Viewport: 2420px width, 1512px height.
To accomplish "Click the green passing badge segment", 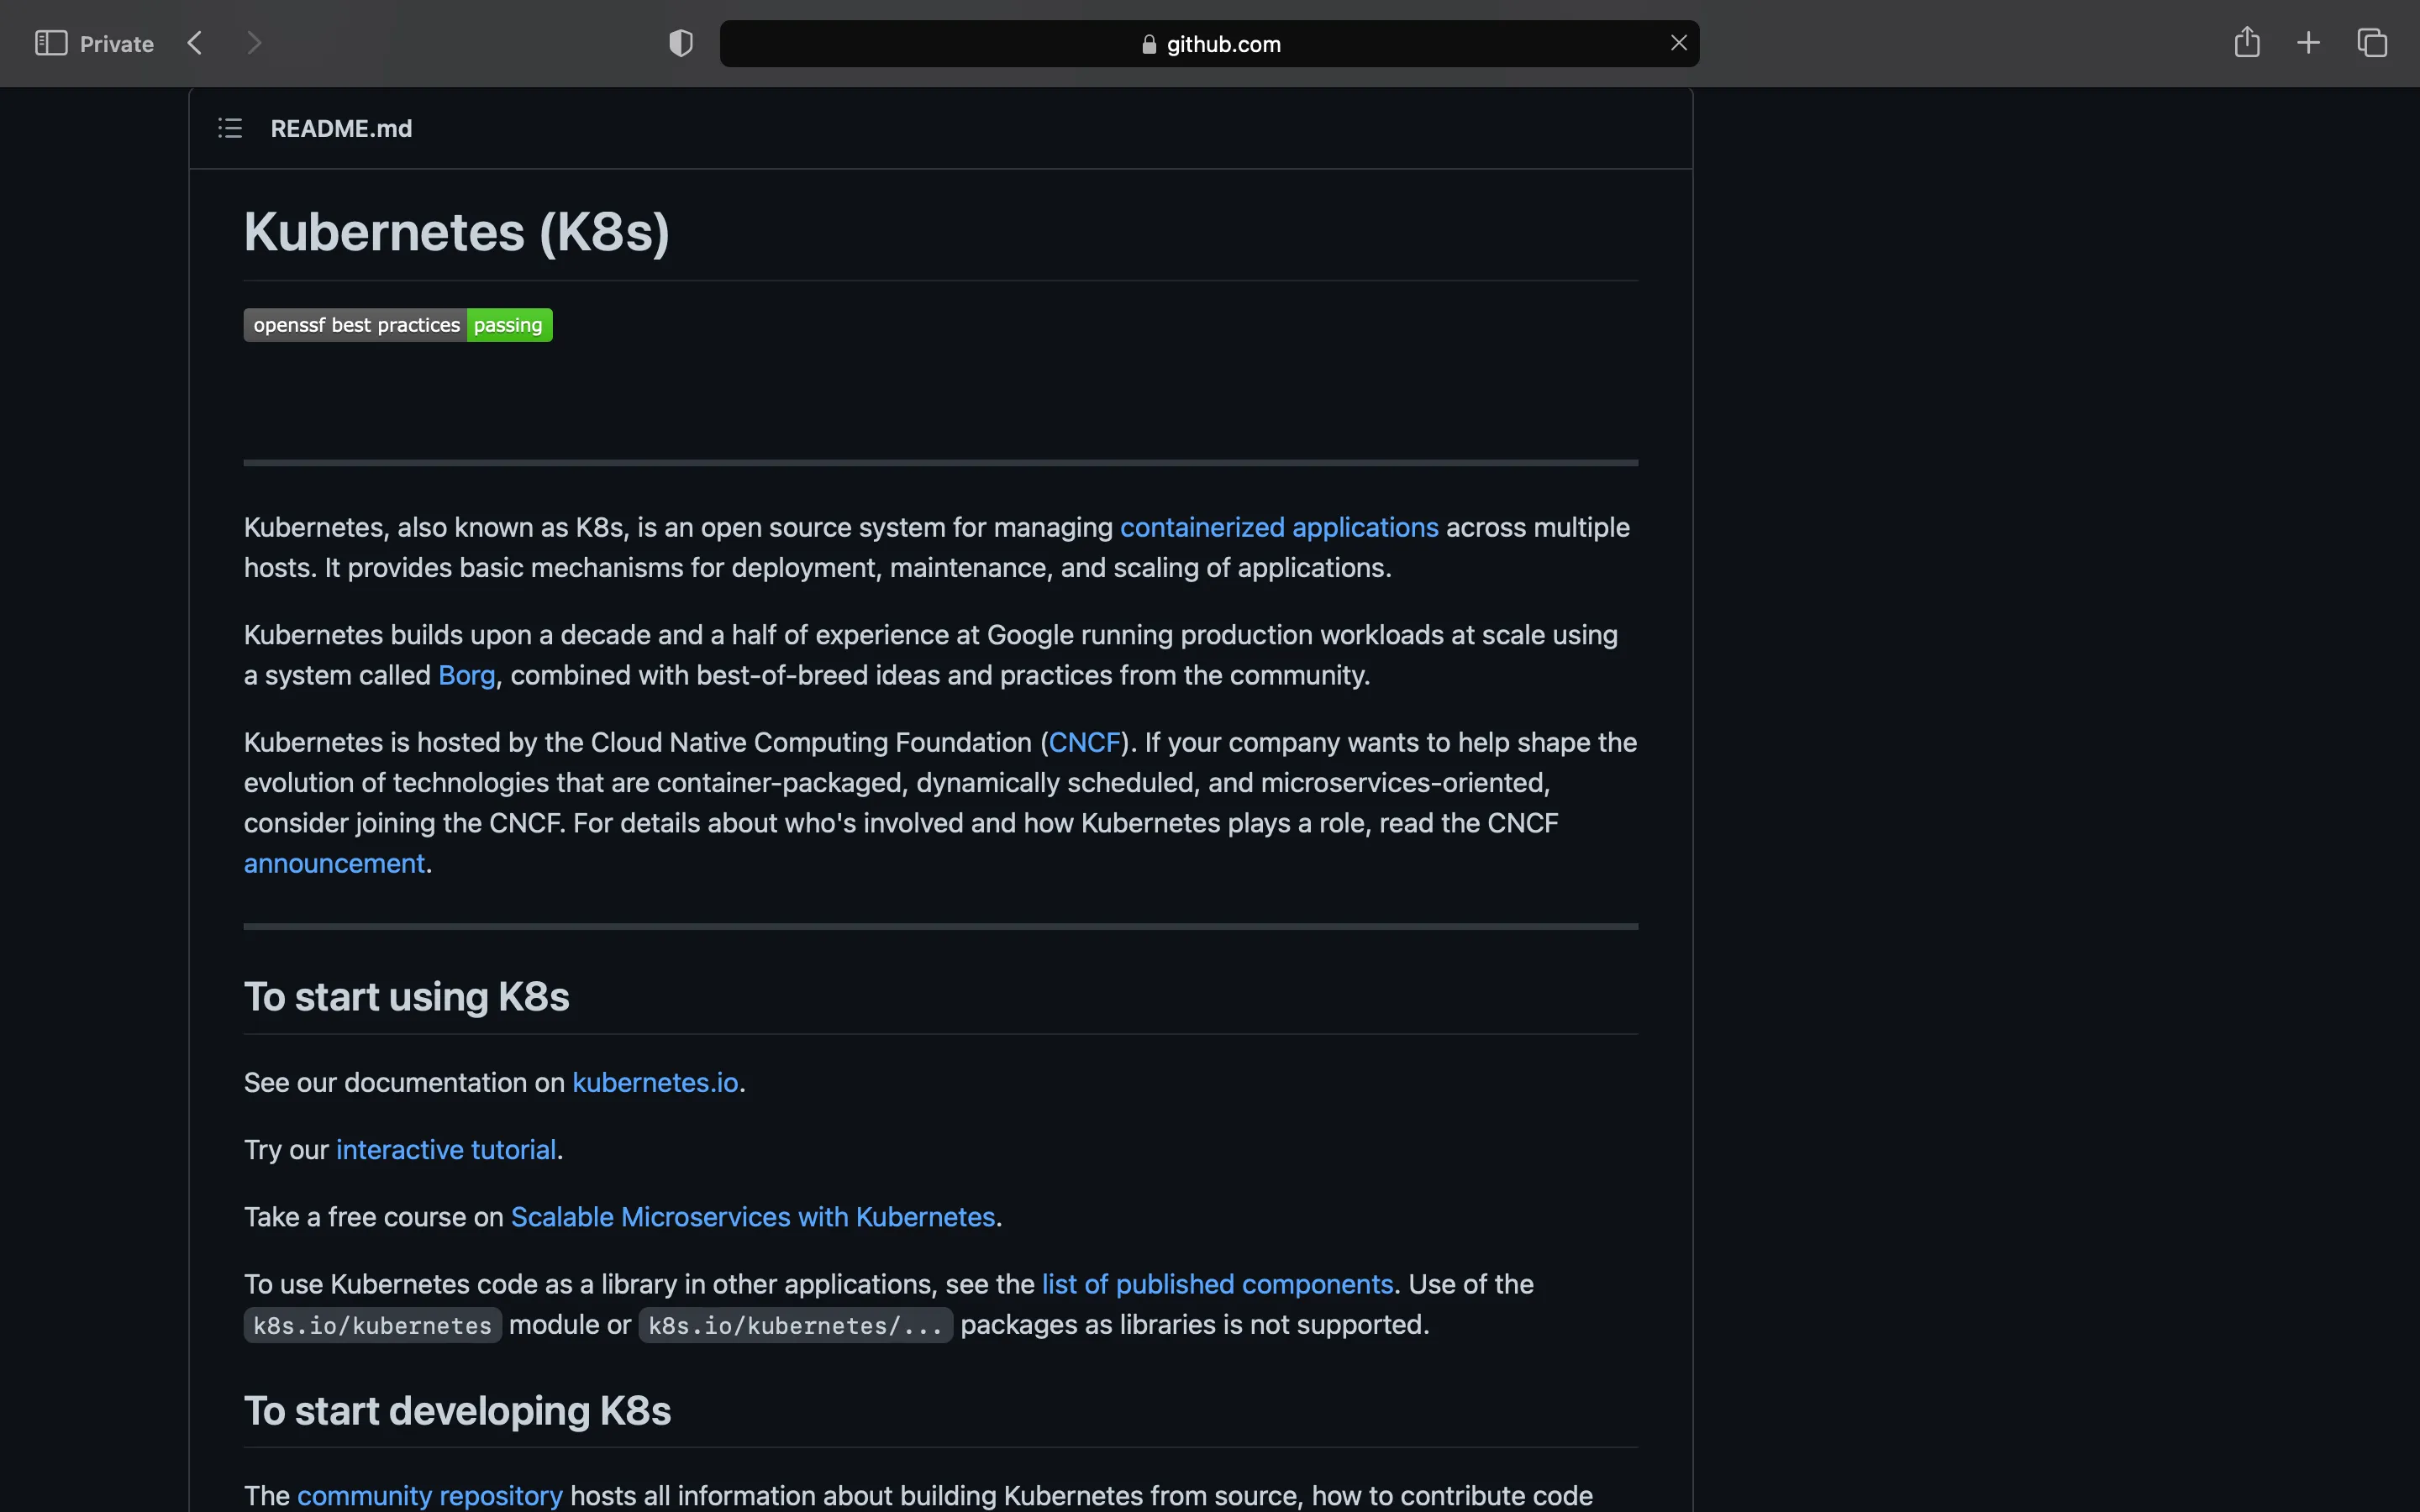I will tap(509, 325).
